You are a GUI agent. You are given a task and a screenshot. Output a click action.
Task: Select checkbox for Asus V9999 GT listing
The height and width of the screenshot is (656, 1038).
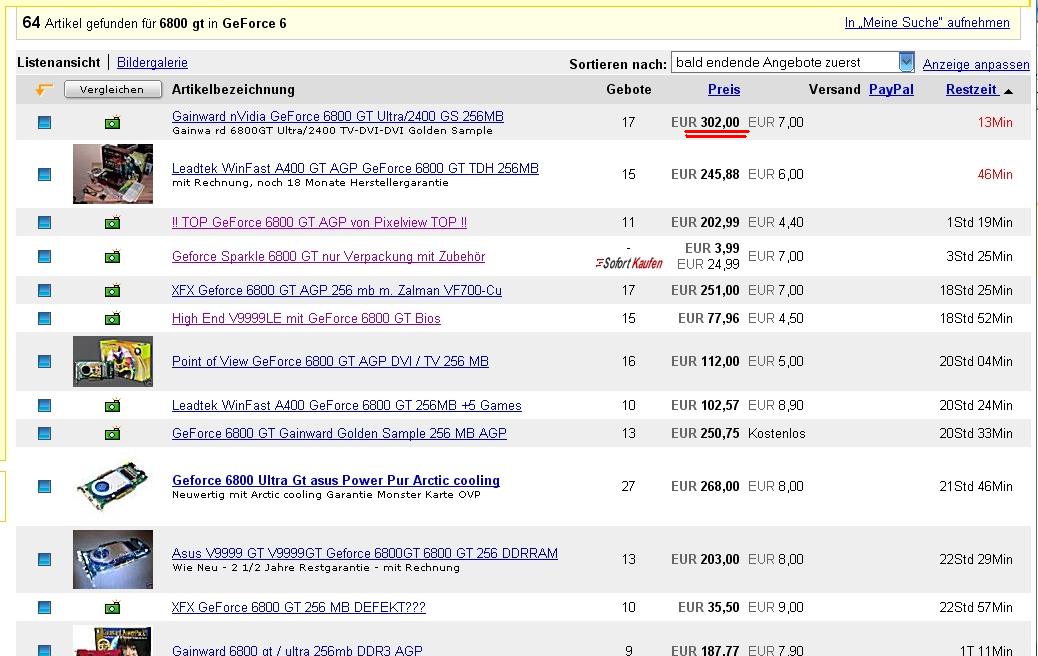[x=44, y=559]
